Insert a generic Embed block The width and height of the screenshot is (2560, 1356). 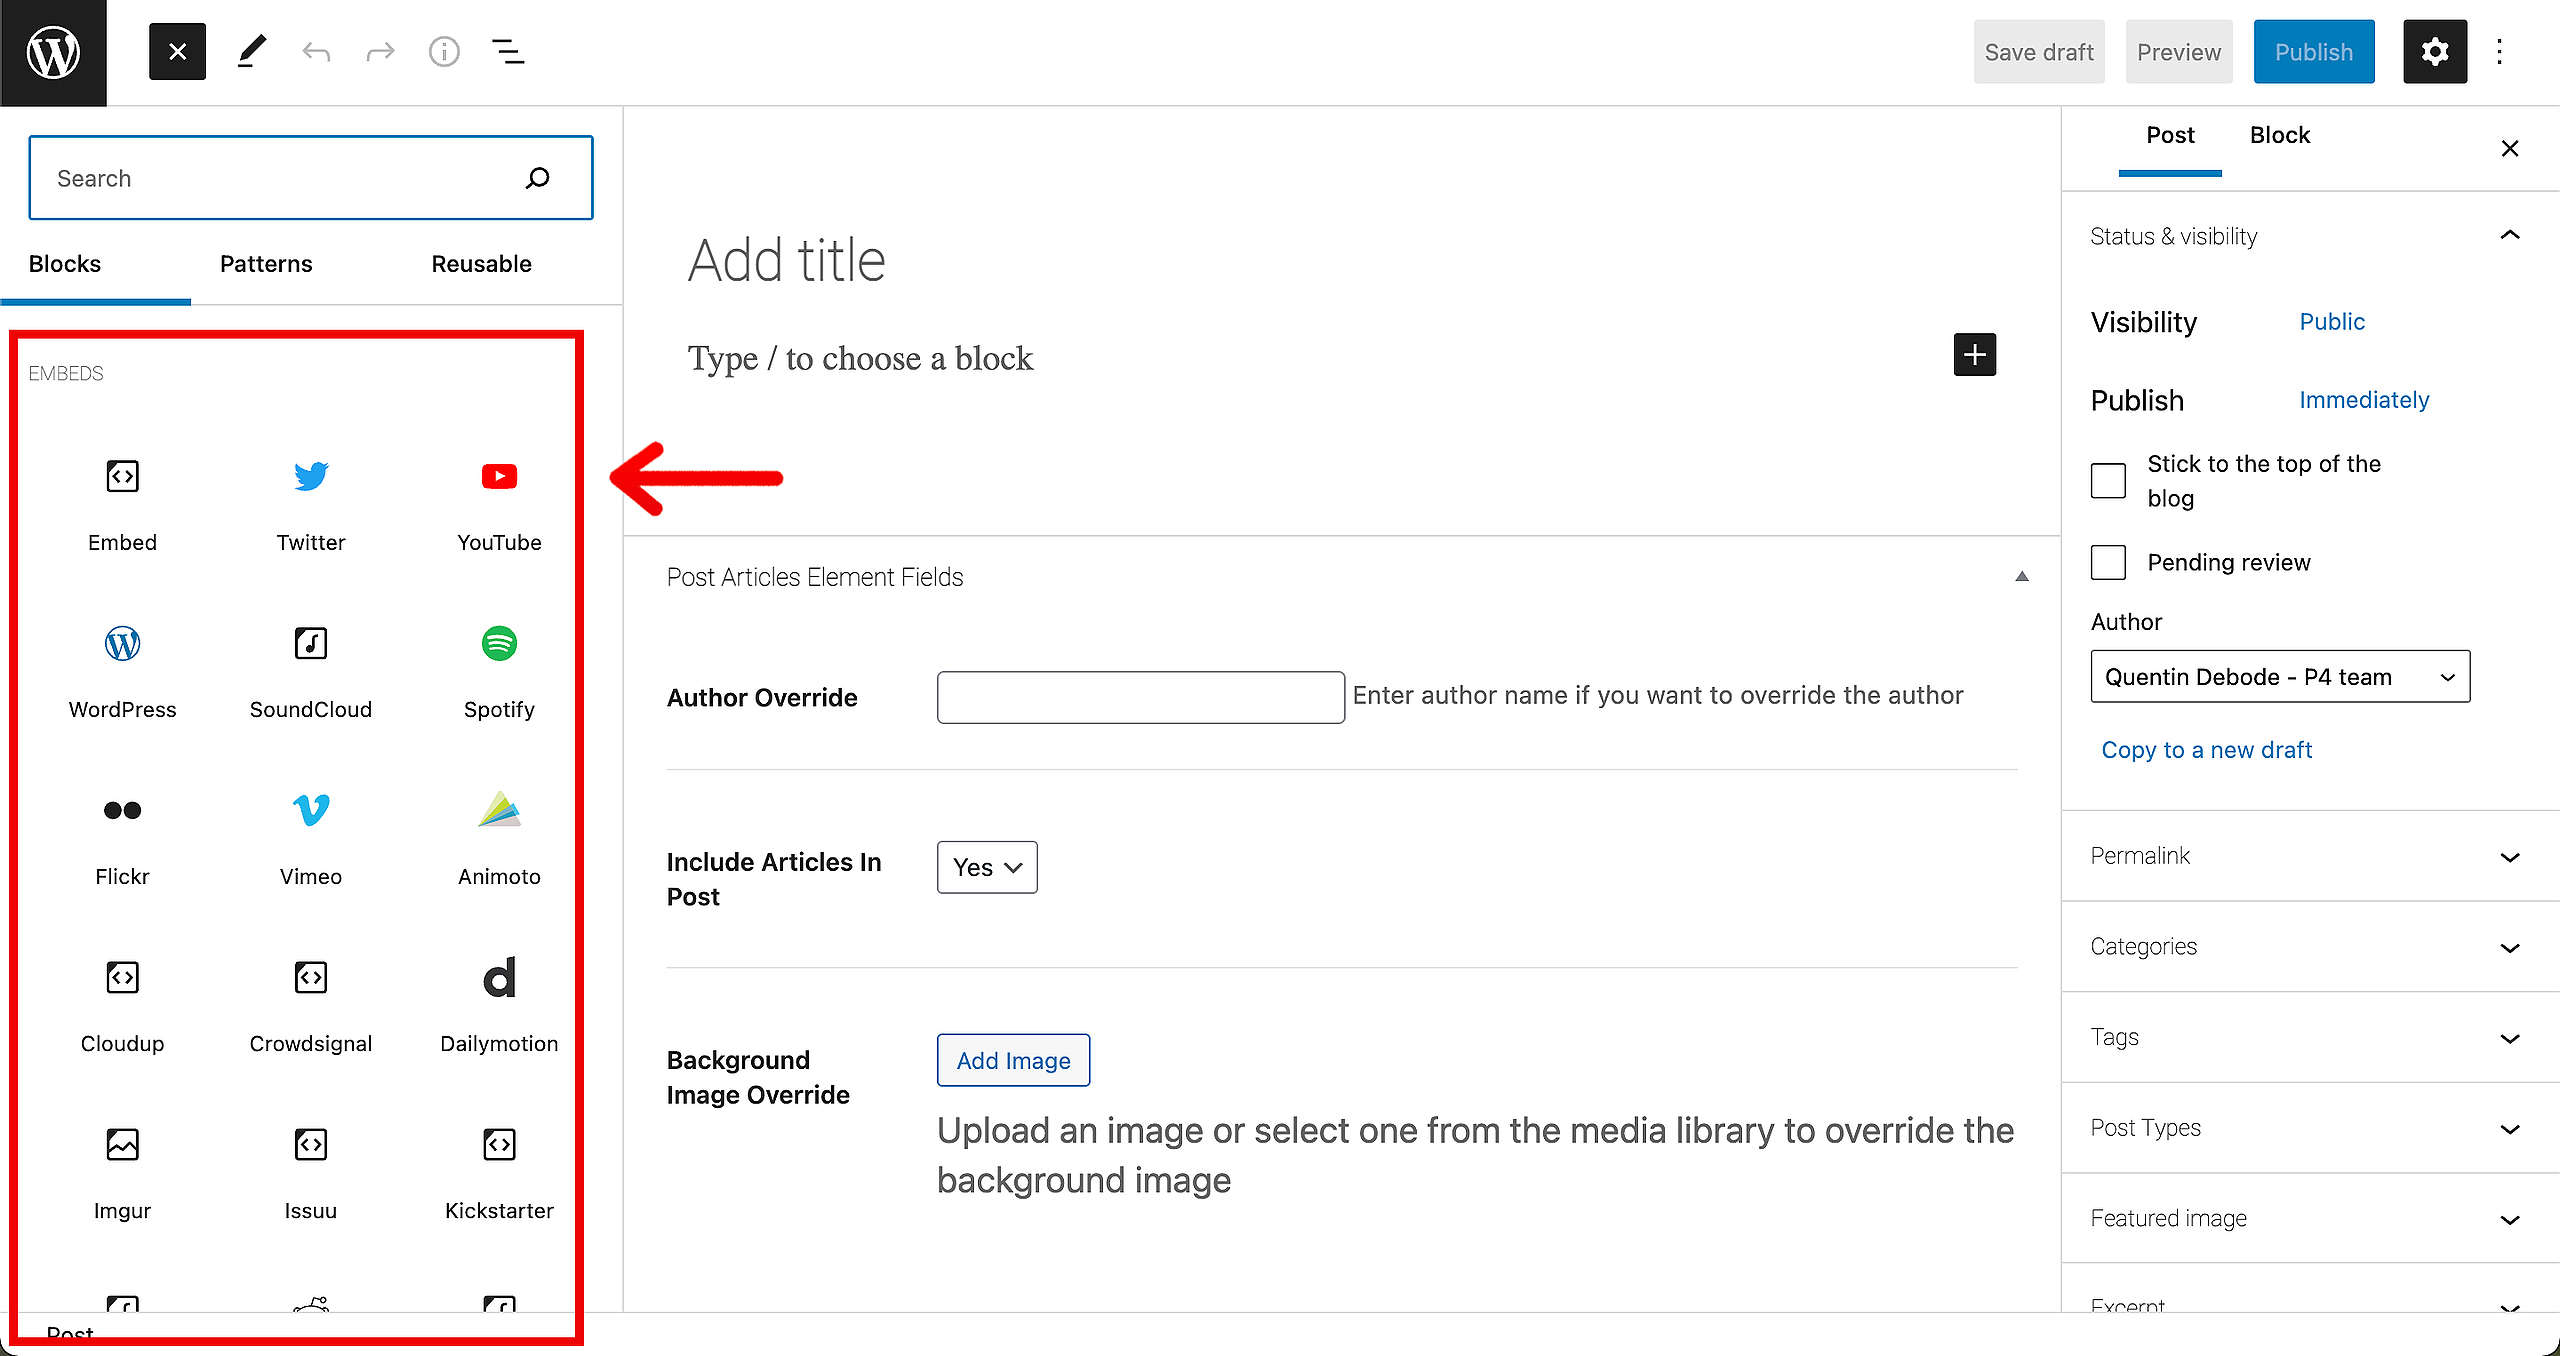(x=122, y=506)
